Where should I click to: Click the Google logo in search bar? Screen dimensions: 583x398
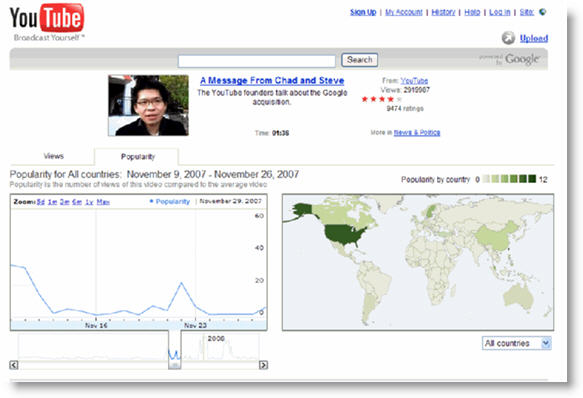click(x=522, y=59)
